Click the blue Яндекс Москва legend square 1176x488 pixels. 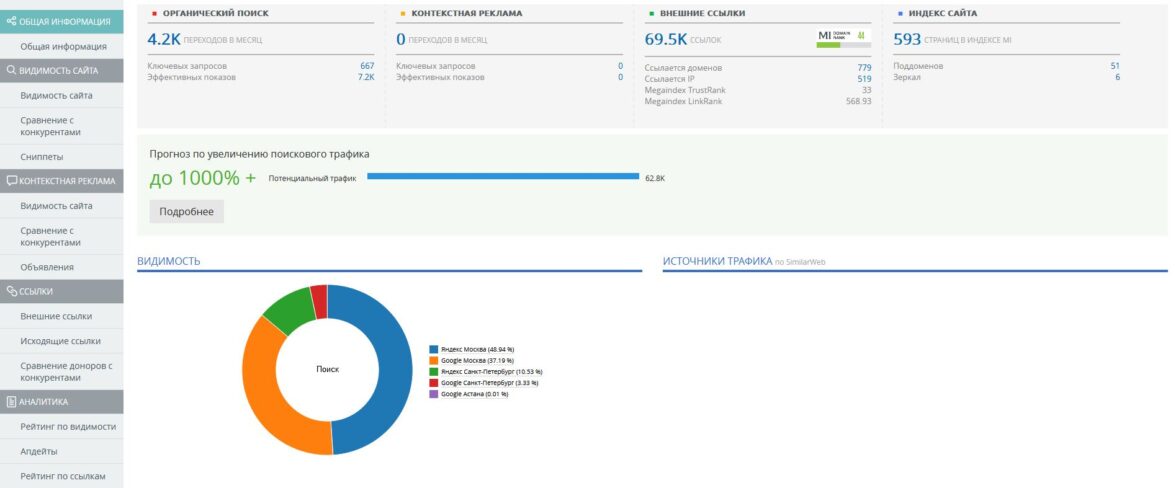pyautogui.click(x=433, y=349)
